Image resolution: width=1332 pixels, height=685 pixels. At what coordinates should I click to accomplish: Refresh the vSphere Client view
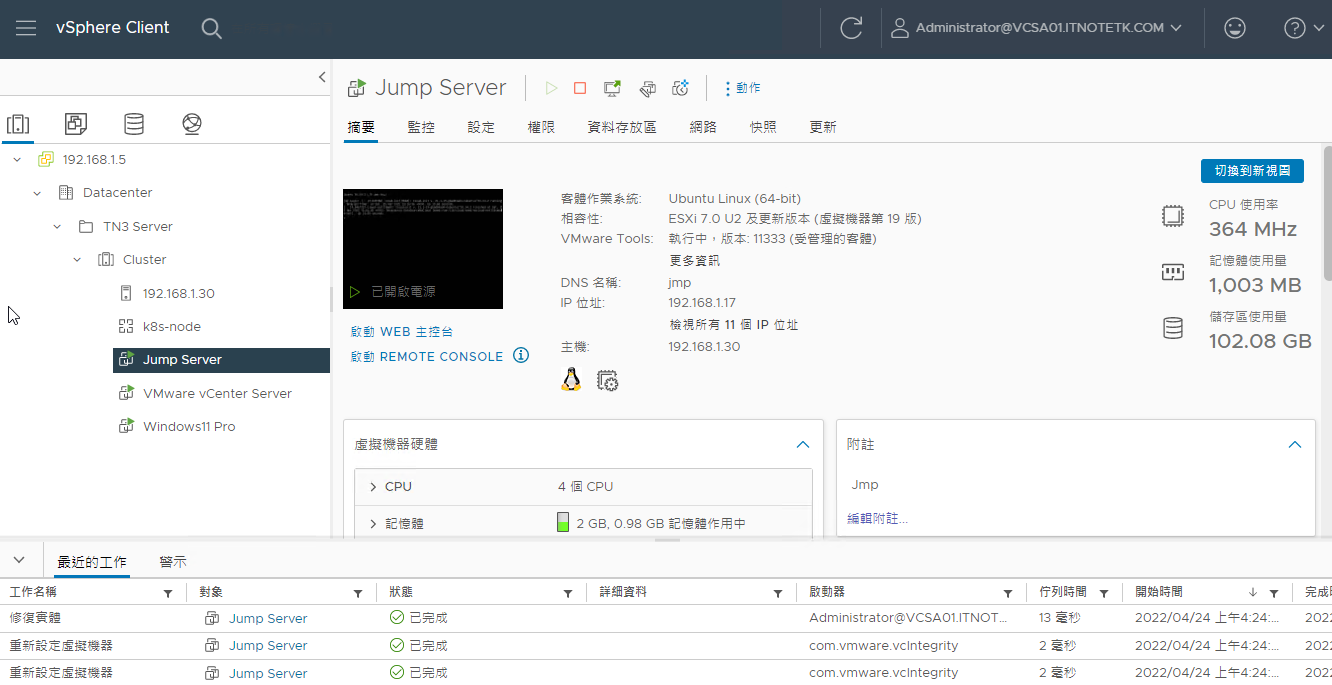851,28
